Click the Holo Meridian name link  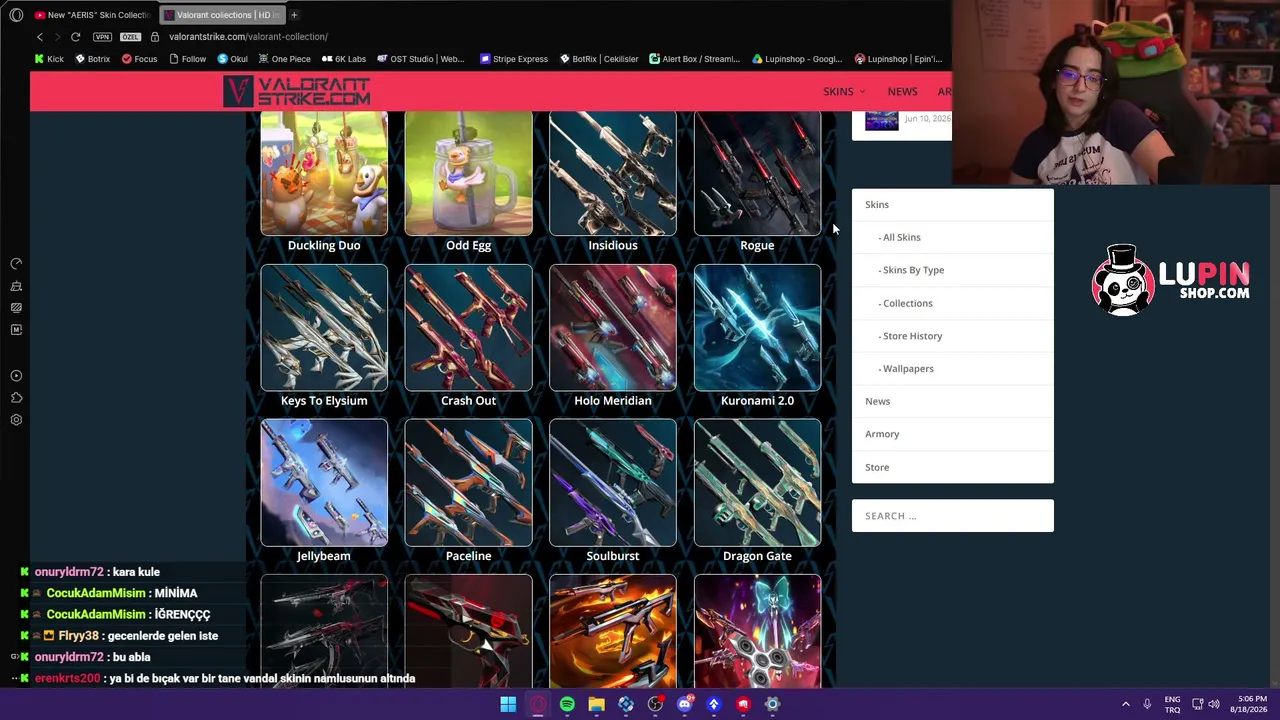(x=613, y=400)
